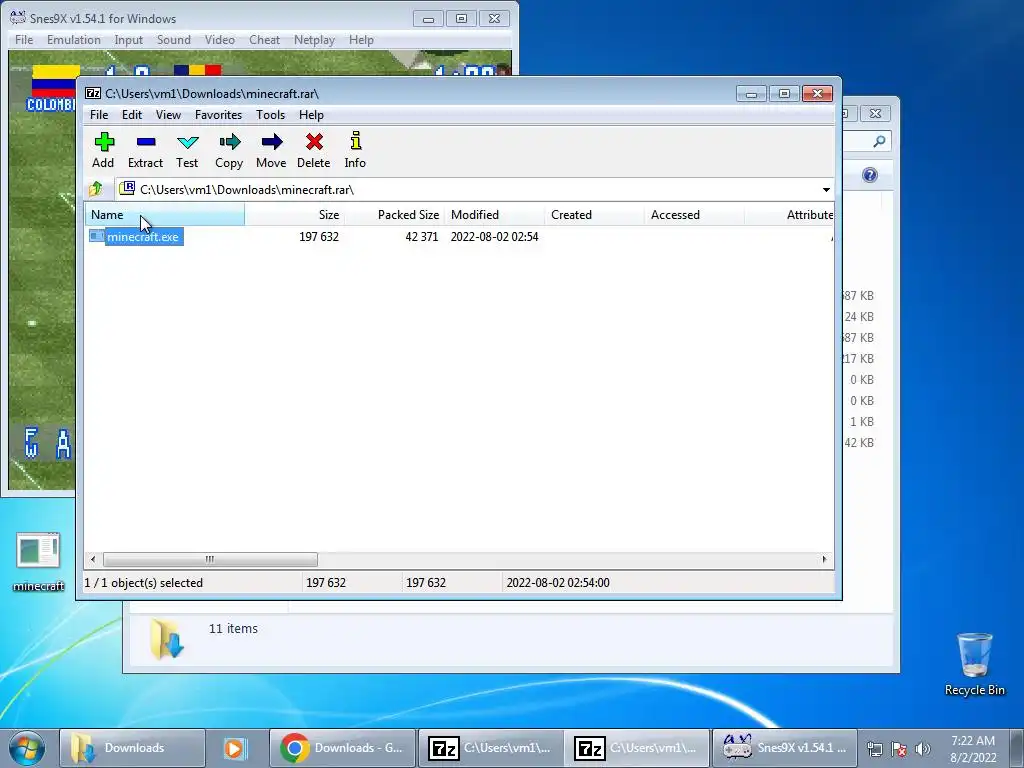The height and width of the screenshot is (768, 1024).
Task: Click the 197 632 size cell of minecraft.exe
Action: pos(319,237)
